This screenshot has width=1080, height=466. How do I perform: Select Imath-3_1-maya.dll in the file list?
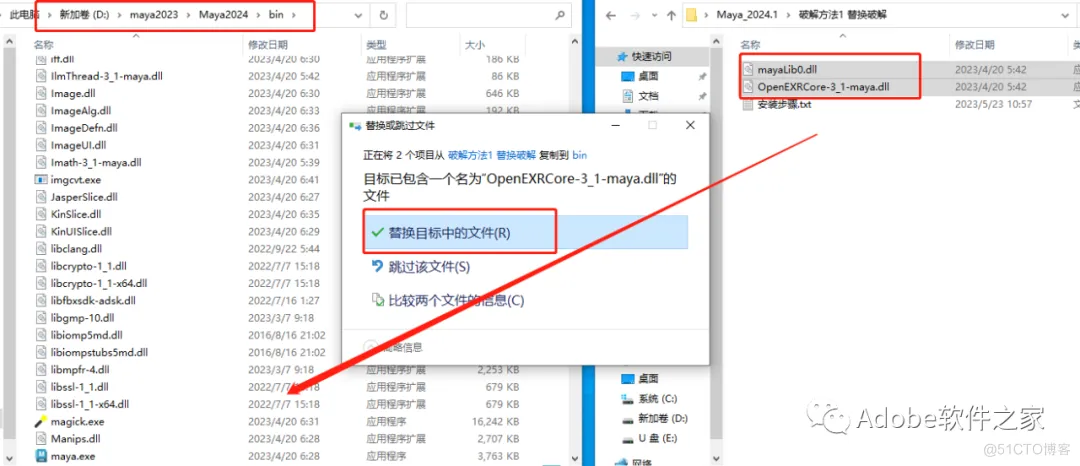click(96, 162)
